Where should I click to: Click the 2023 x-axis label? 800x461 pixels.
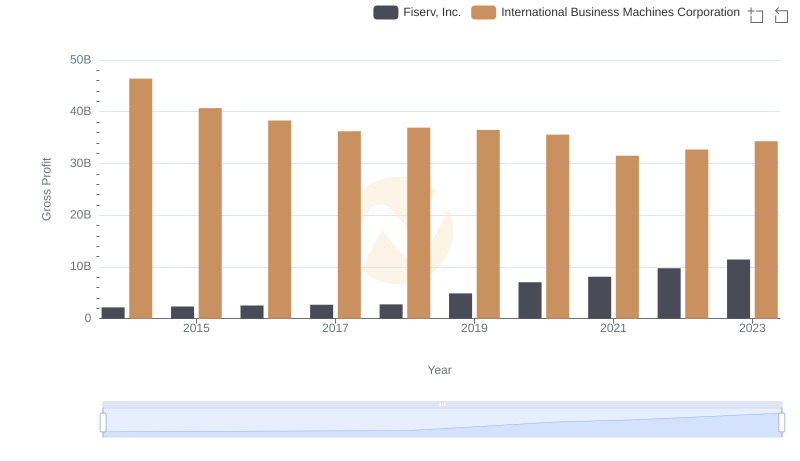753,328
